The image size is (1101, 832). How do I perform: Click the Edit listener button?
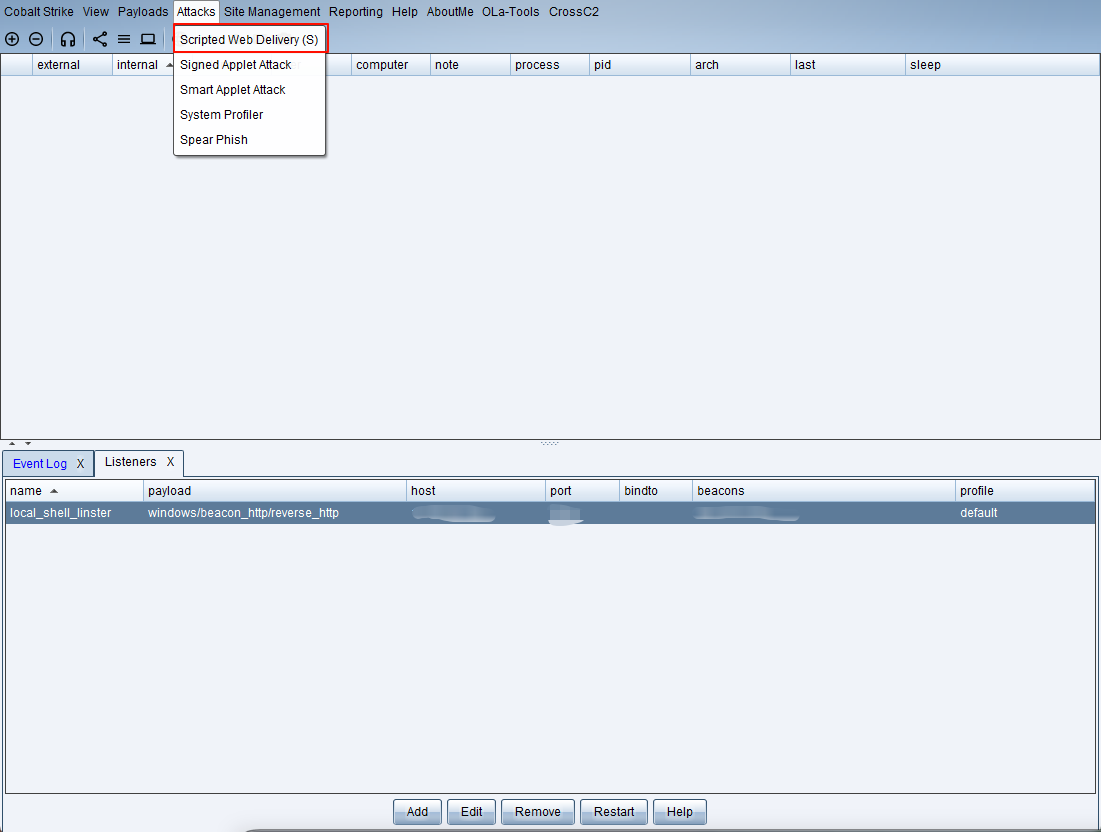coord(471,812)
